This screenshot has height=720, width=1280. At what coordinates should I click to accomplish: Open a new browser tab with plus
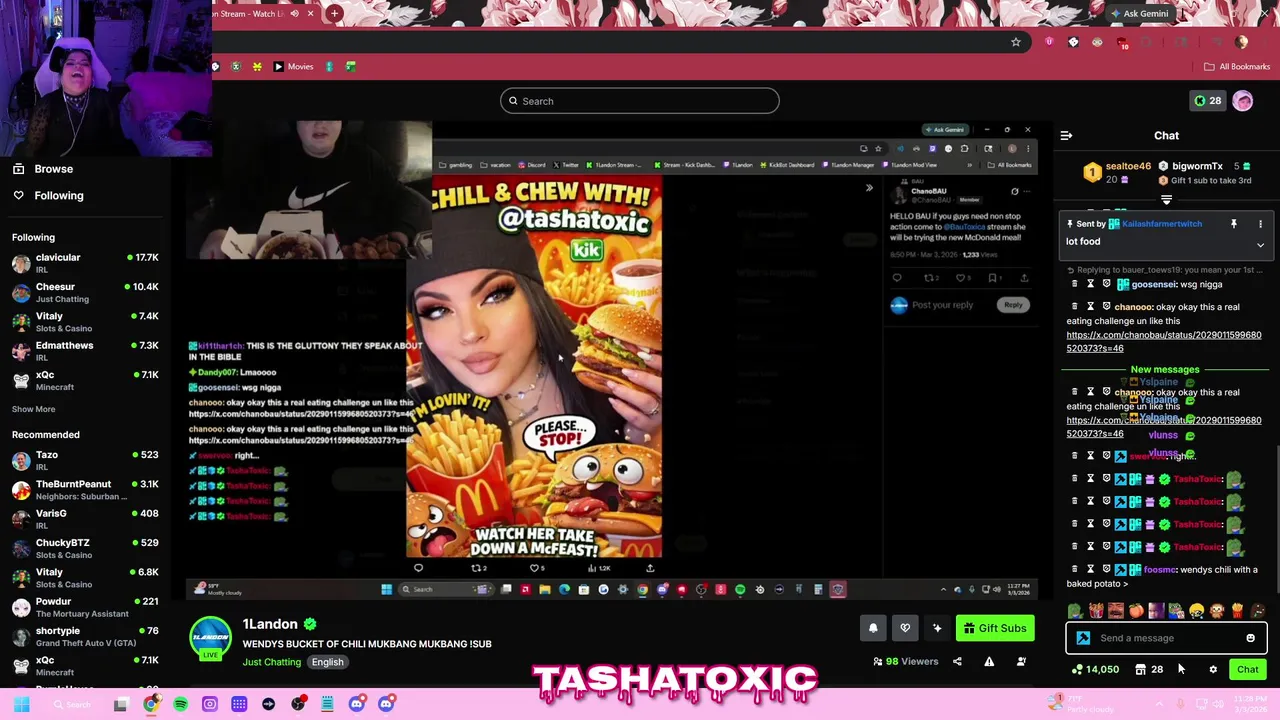(x=335, y=14)
